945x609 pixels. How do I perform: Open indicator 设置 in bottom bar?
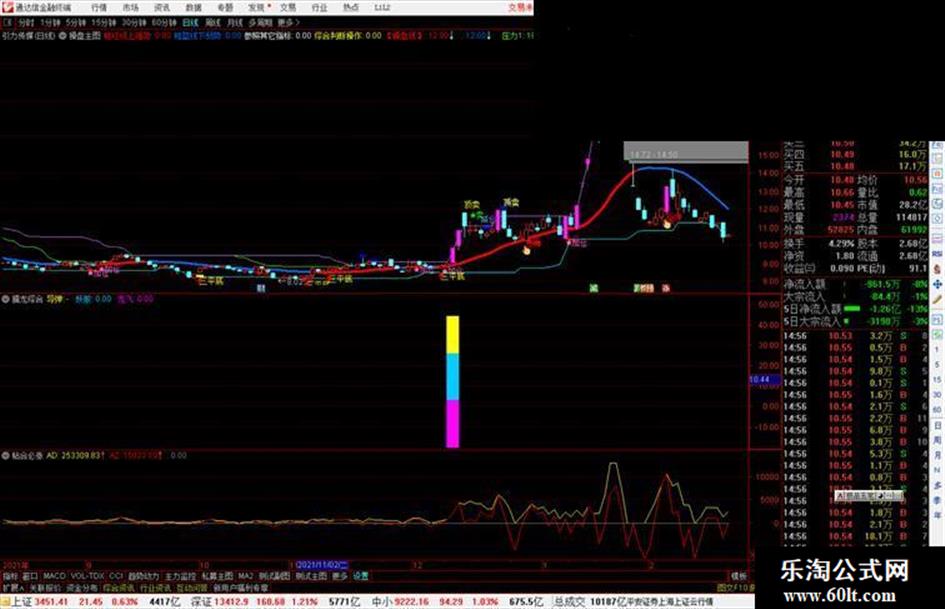360,576
